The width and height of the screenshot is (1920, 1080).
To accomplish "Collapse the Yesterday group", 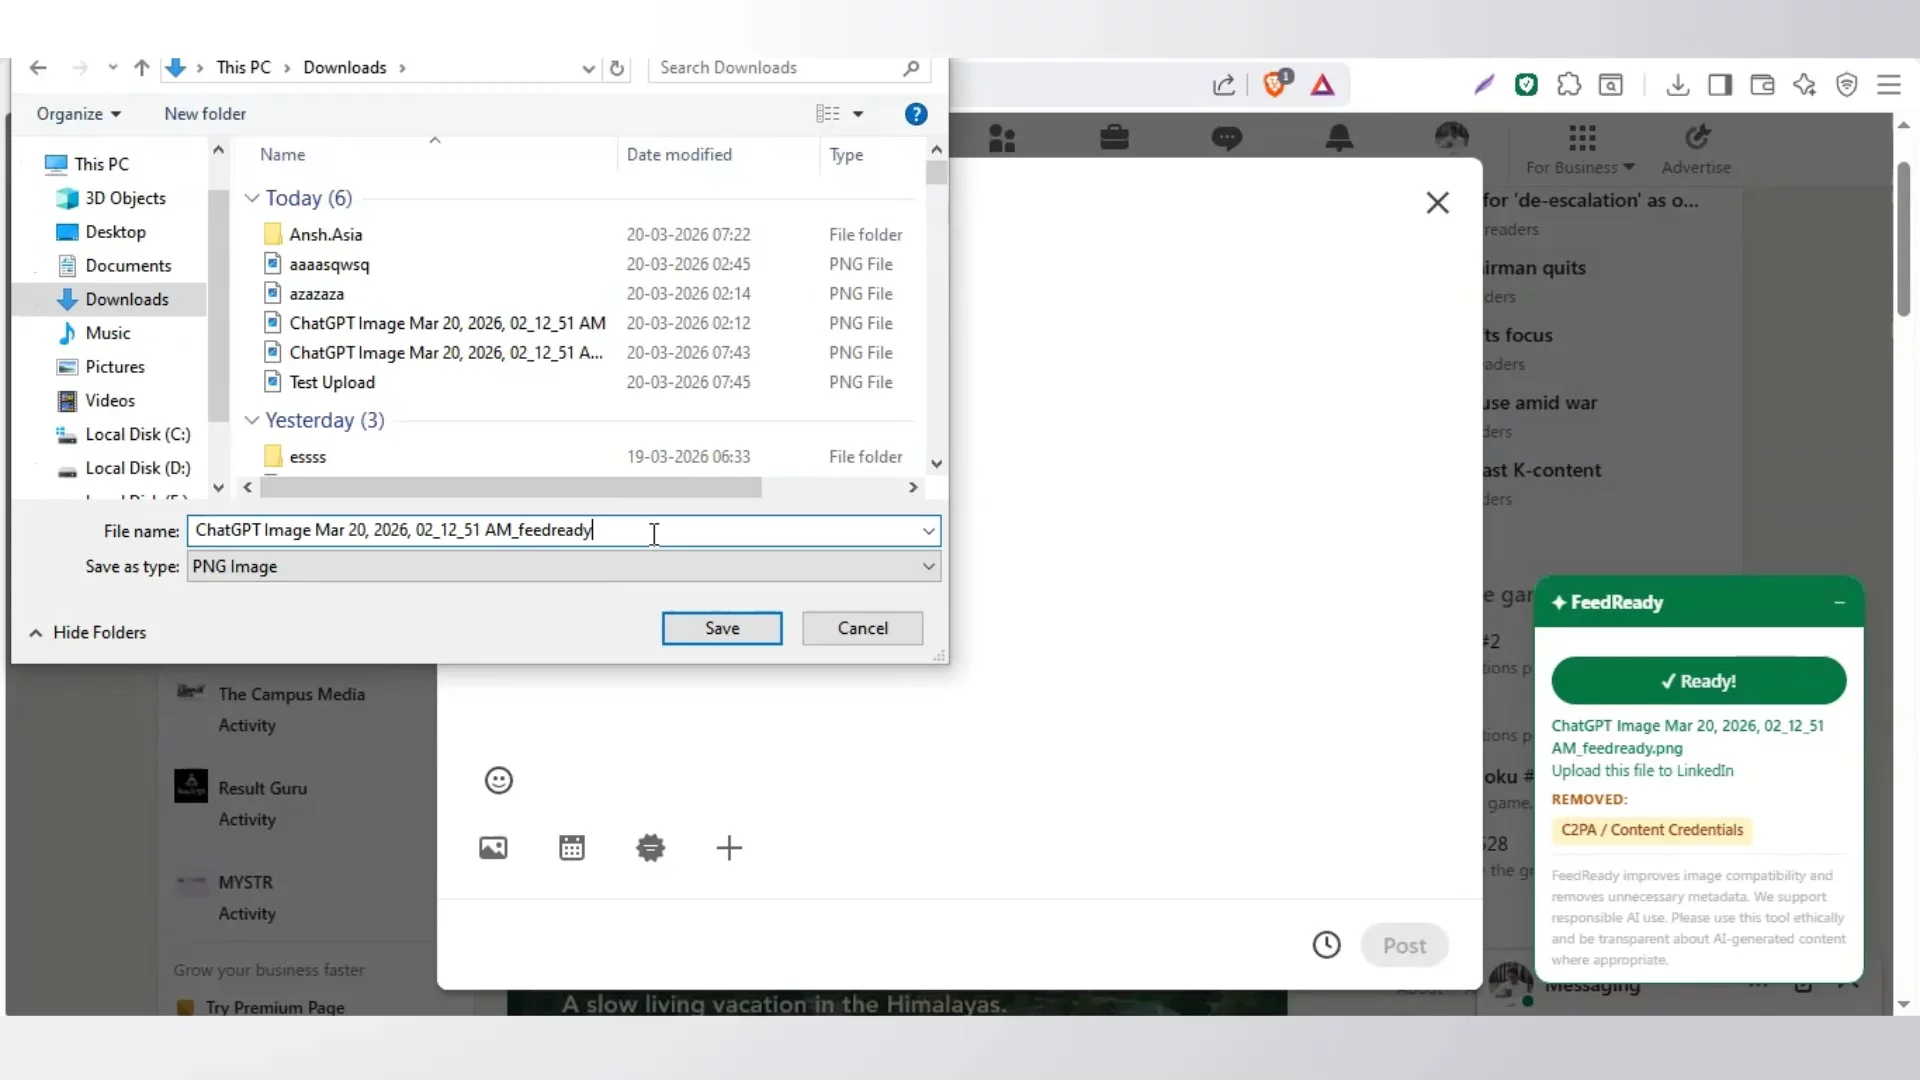I will point(252,420).
